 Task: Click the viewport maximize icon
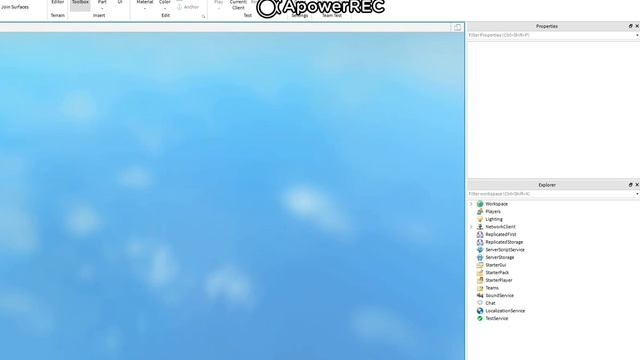tap(458, 27)
